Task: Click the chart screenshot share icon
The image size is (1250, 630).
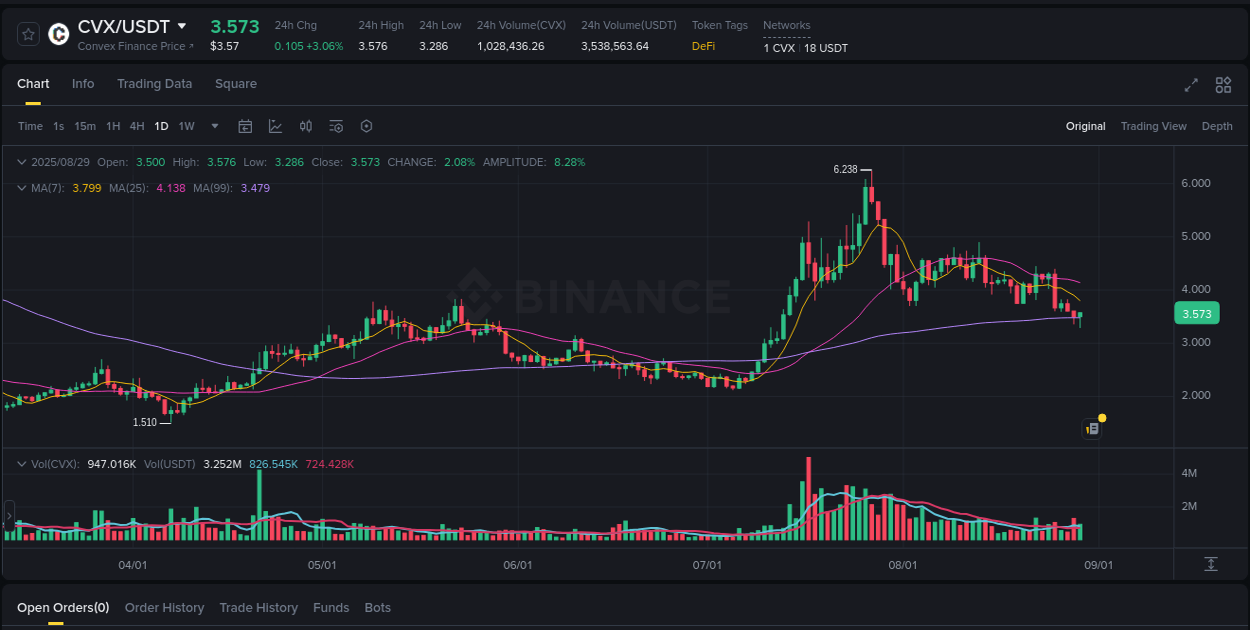Action: coord(1092,428)
